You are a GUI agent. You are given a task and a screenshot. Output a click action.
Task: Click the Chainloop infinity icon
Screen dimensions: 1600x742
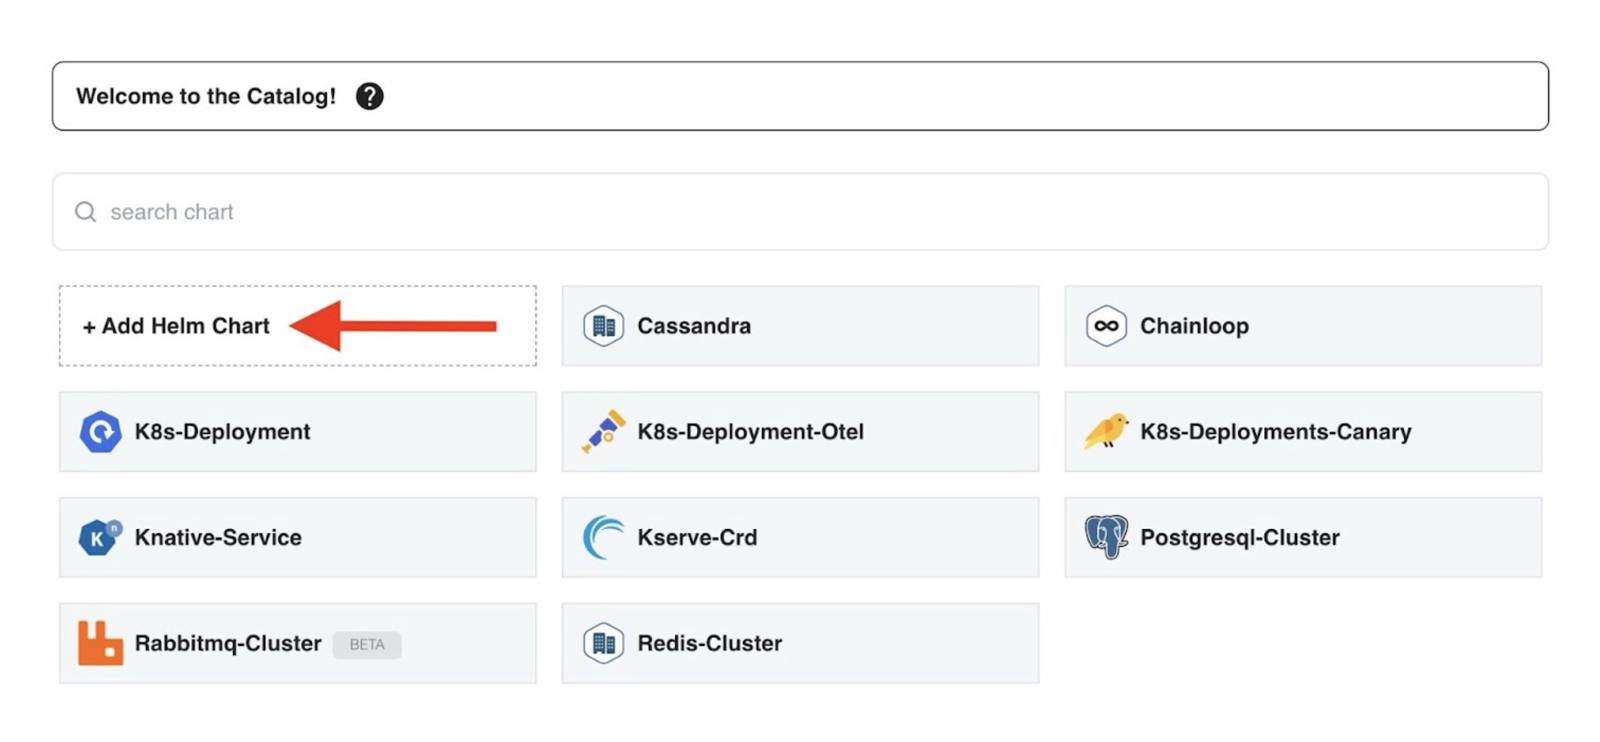(1106, 326)
